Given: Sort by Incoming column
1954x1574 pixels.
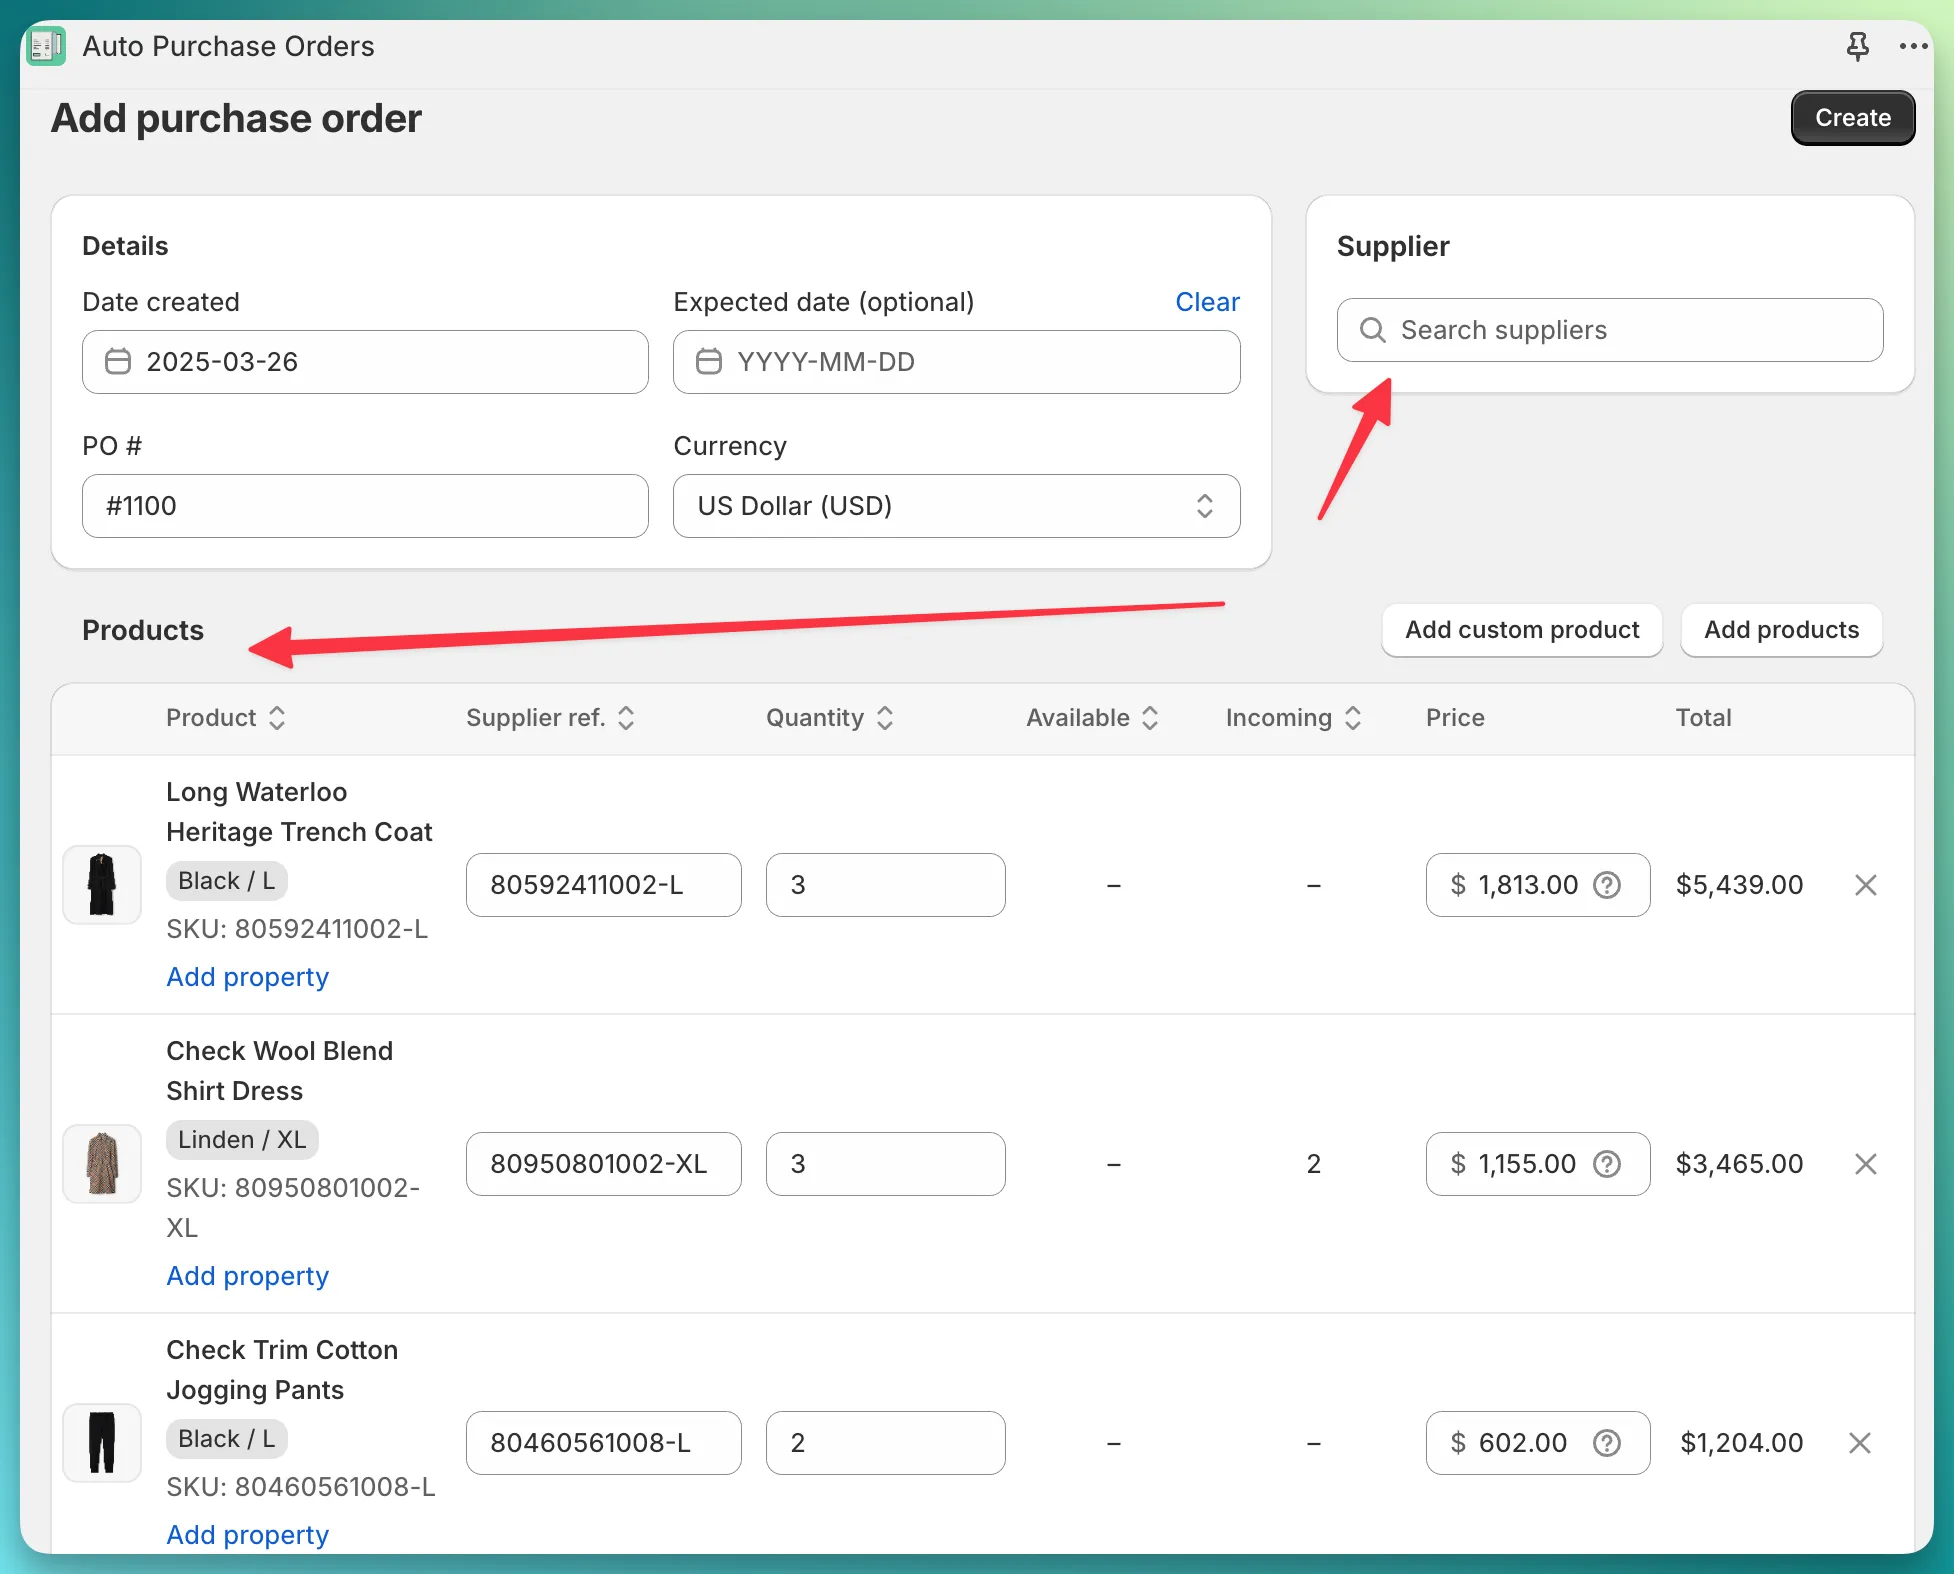Looking at the screenshot, I should pos(1293,718).
